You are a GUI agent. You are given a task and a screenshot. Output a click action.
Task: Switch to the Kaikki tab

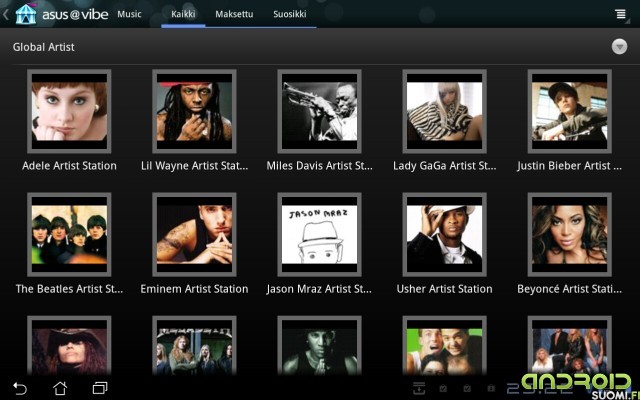[183, 14]
